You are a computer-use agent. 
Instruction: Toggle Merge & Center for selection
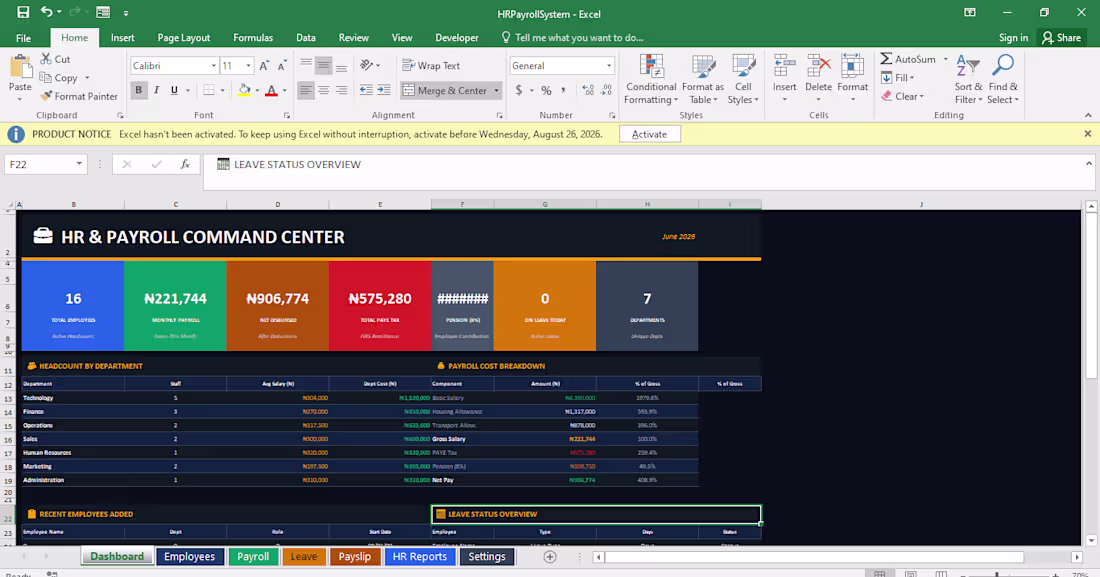coord(445,91)
